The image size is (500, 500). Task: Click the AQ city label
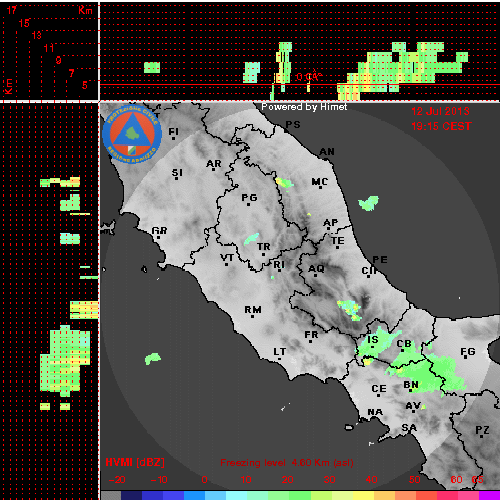coord(316,268)
